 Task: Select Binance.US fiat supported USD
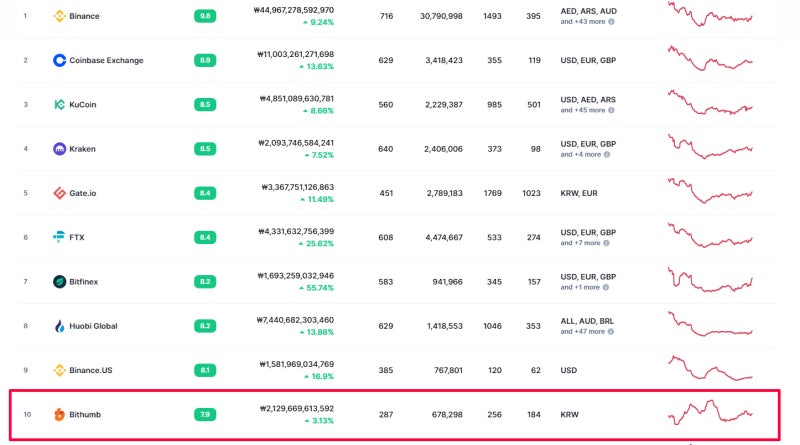coord(568,370)
